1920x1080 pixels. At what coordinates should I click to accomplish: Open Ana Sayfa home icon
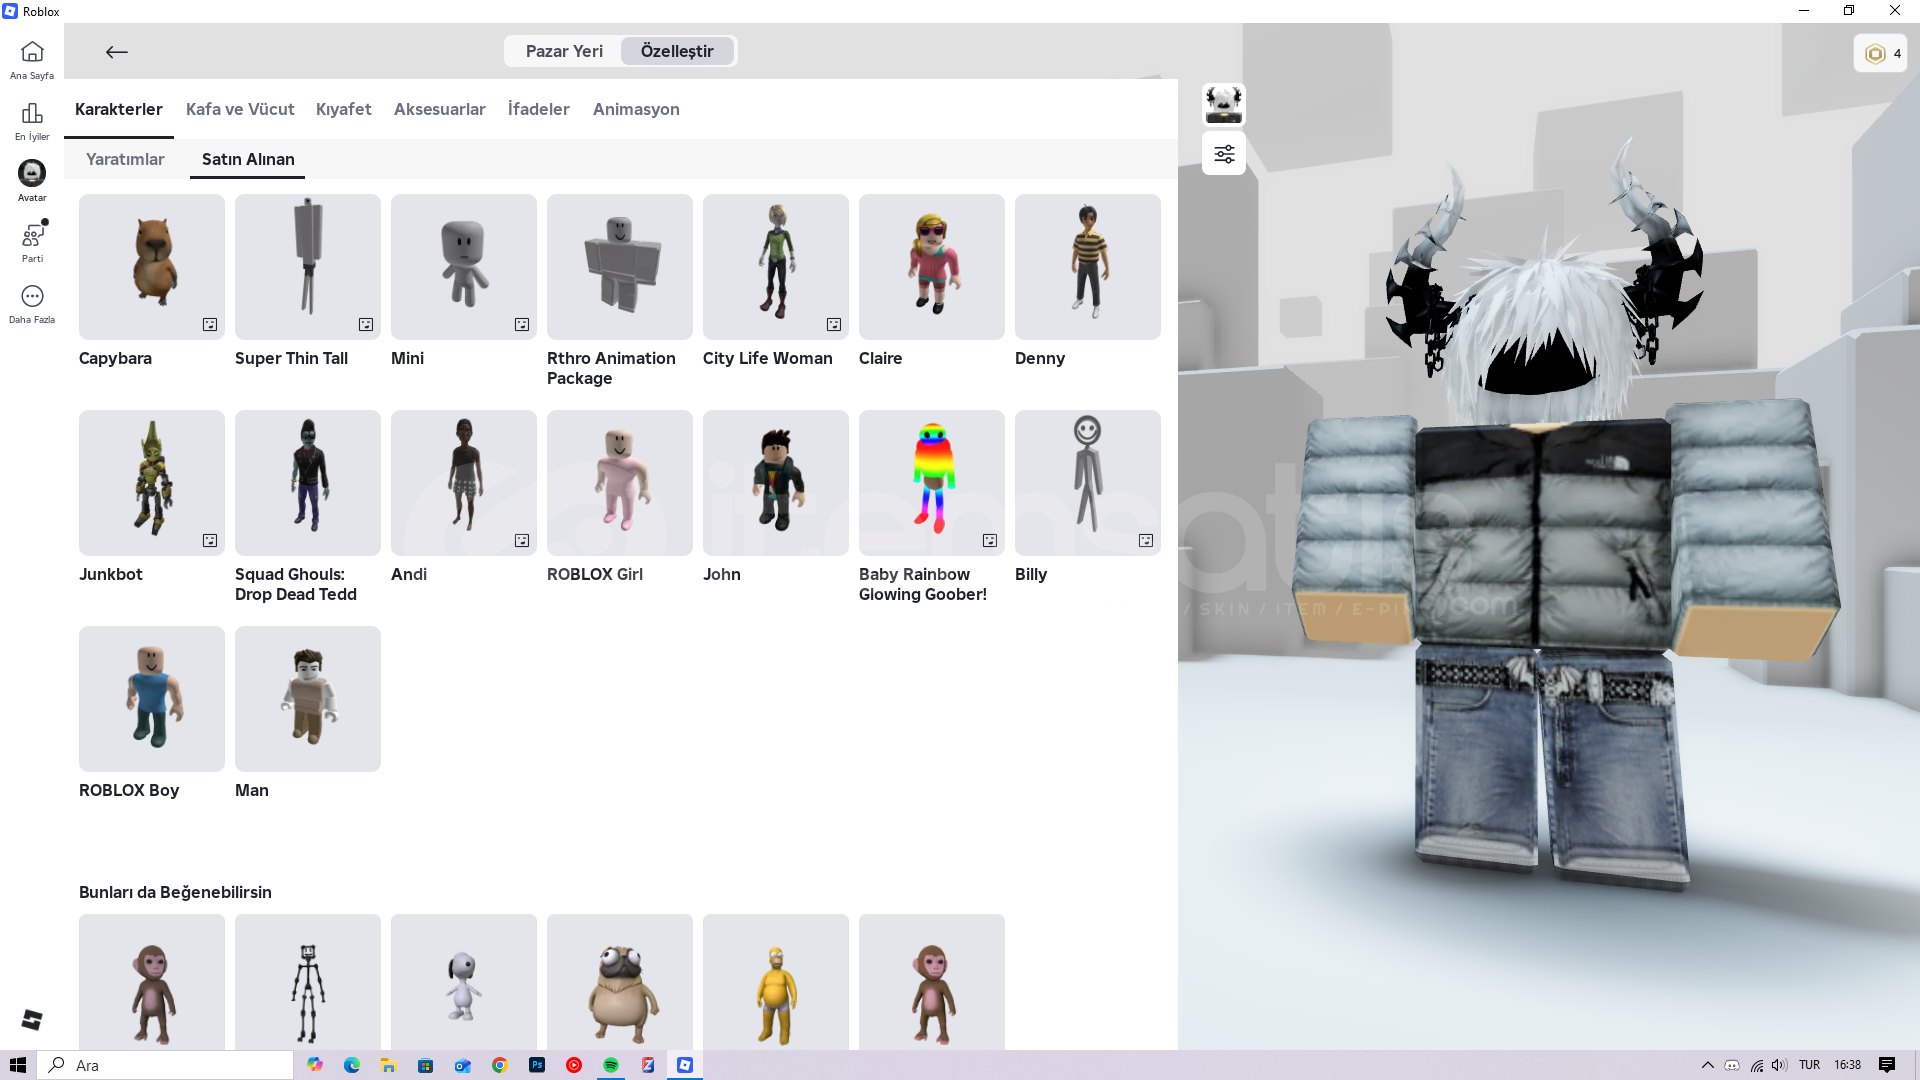coord(32,52)
